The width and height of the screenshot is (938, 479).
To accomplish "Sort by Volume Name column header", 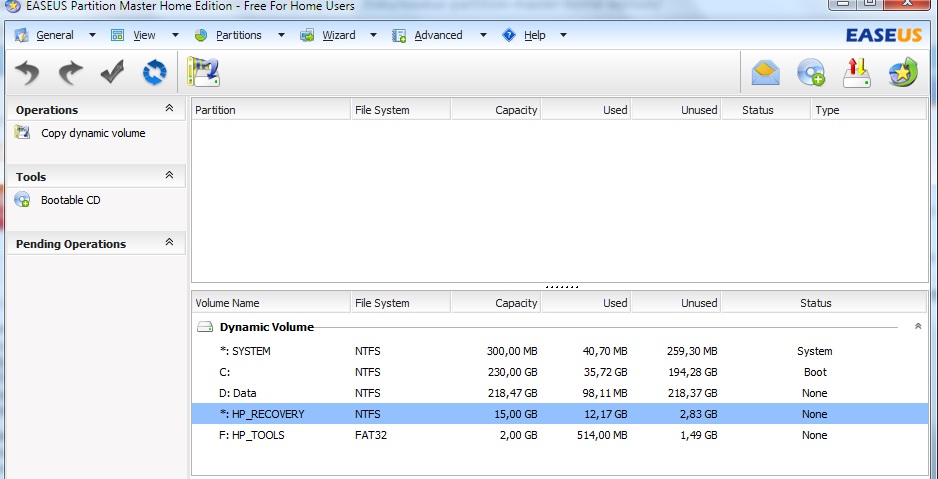I will [x=271, y=303].
